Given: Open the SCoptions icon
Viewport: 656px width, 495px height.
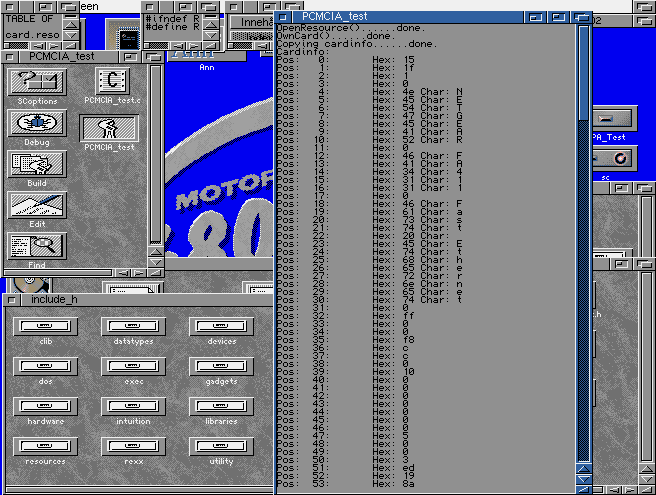Looking at the screenshot, I should [x=37, y=82].
